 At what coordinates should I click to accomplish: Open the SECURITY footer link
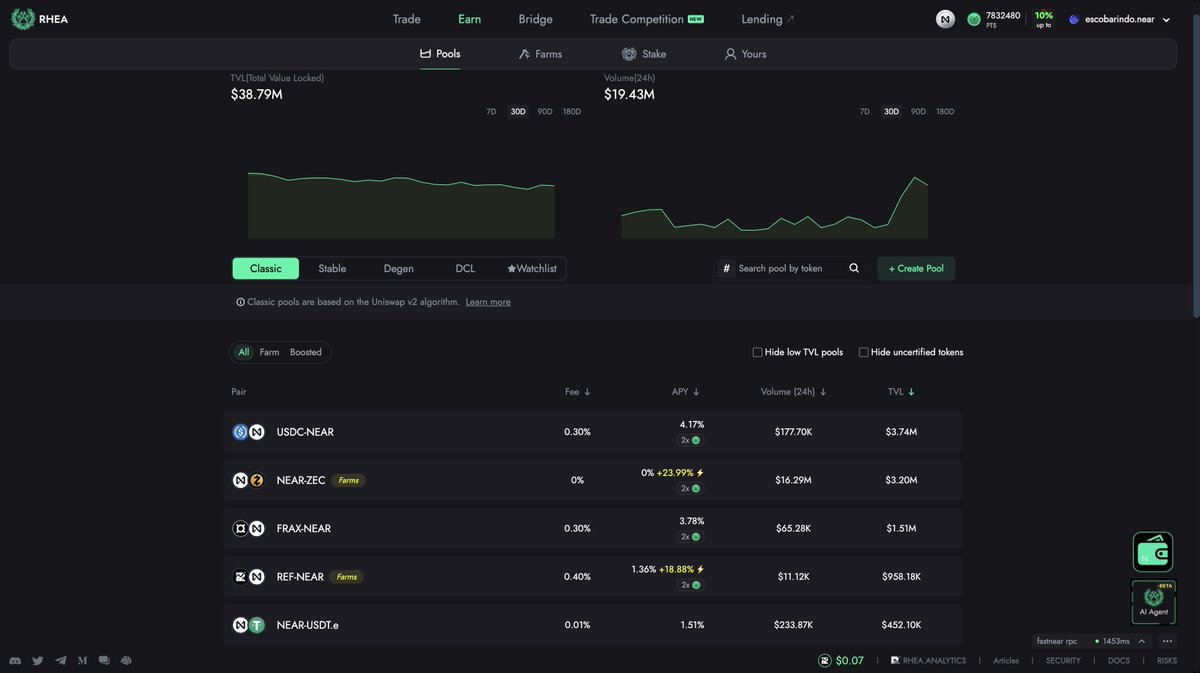click(x=1063, y=661)
